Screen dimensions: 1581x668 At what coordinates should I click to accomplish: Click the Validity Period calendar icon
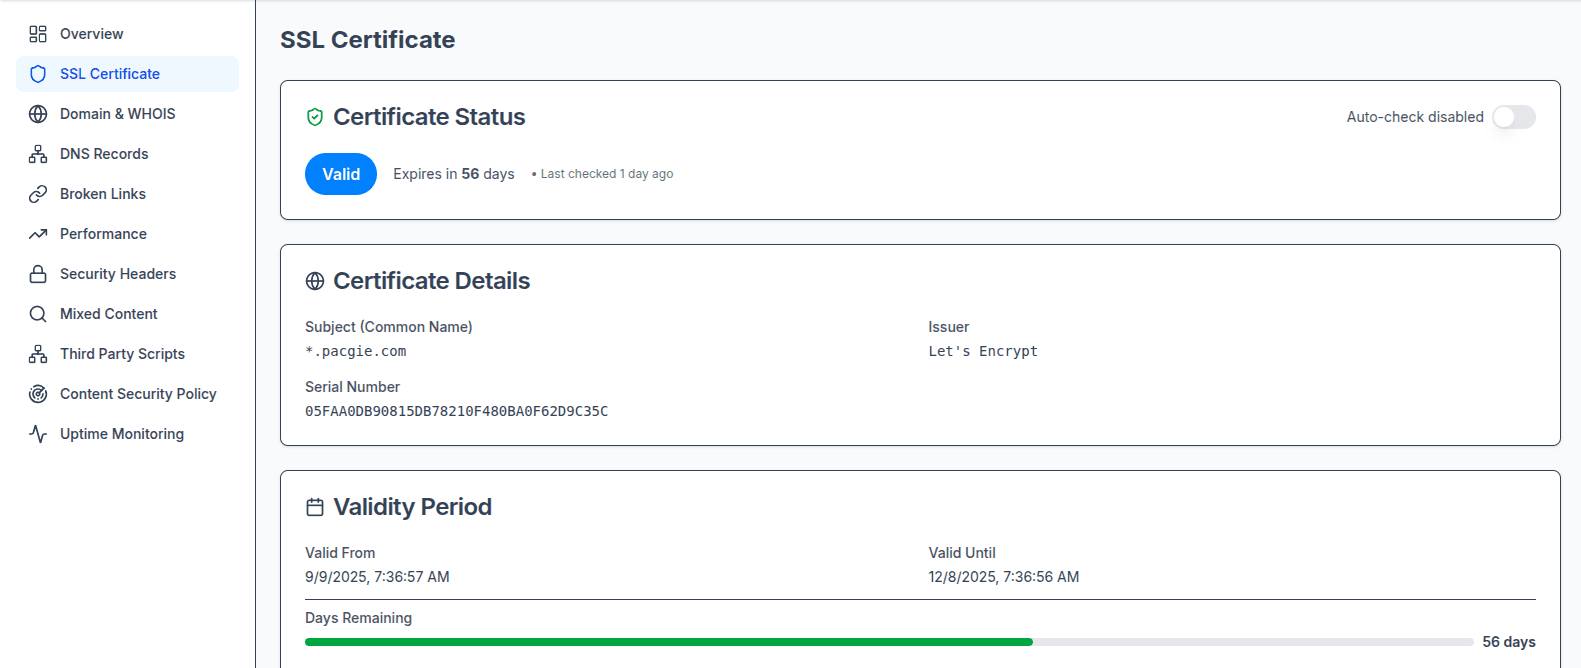click(314, 506)
